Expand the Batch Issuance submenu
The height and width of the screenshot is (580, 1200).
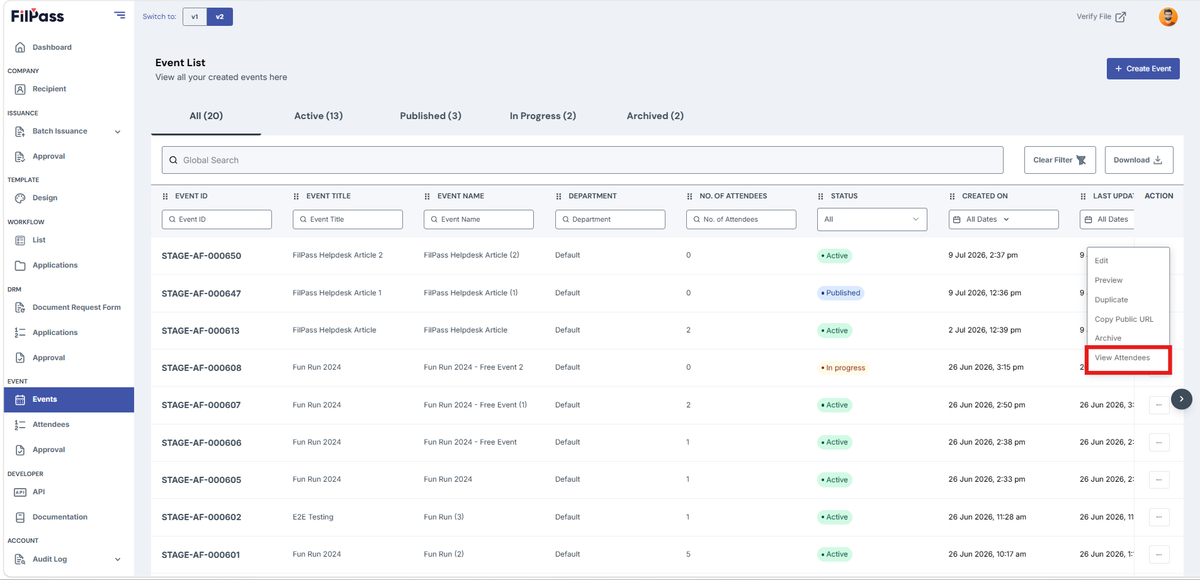point(118,131)
